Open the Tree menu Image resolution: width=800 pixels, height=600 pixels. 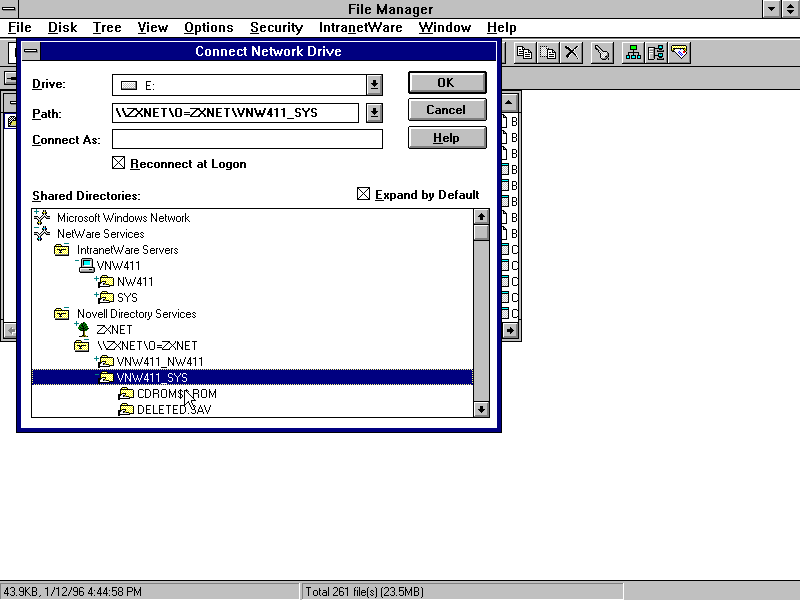pyautogui.click(x=107, y=28)
